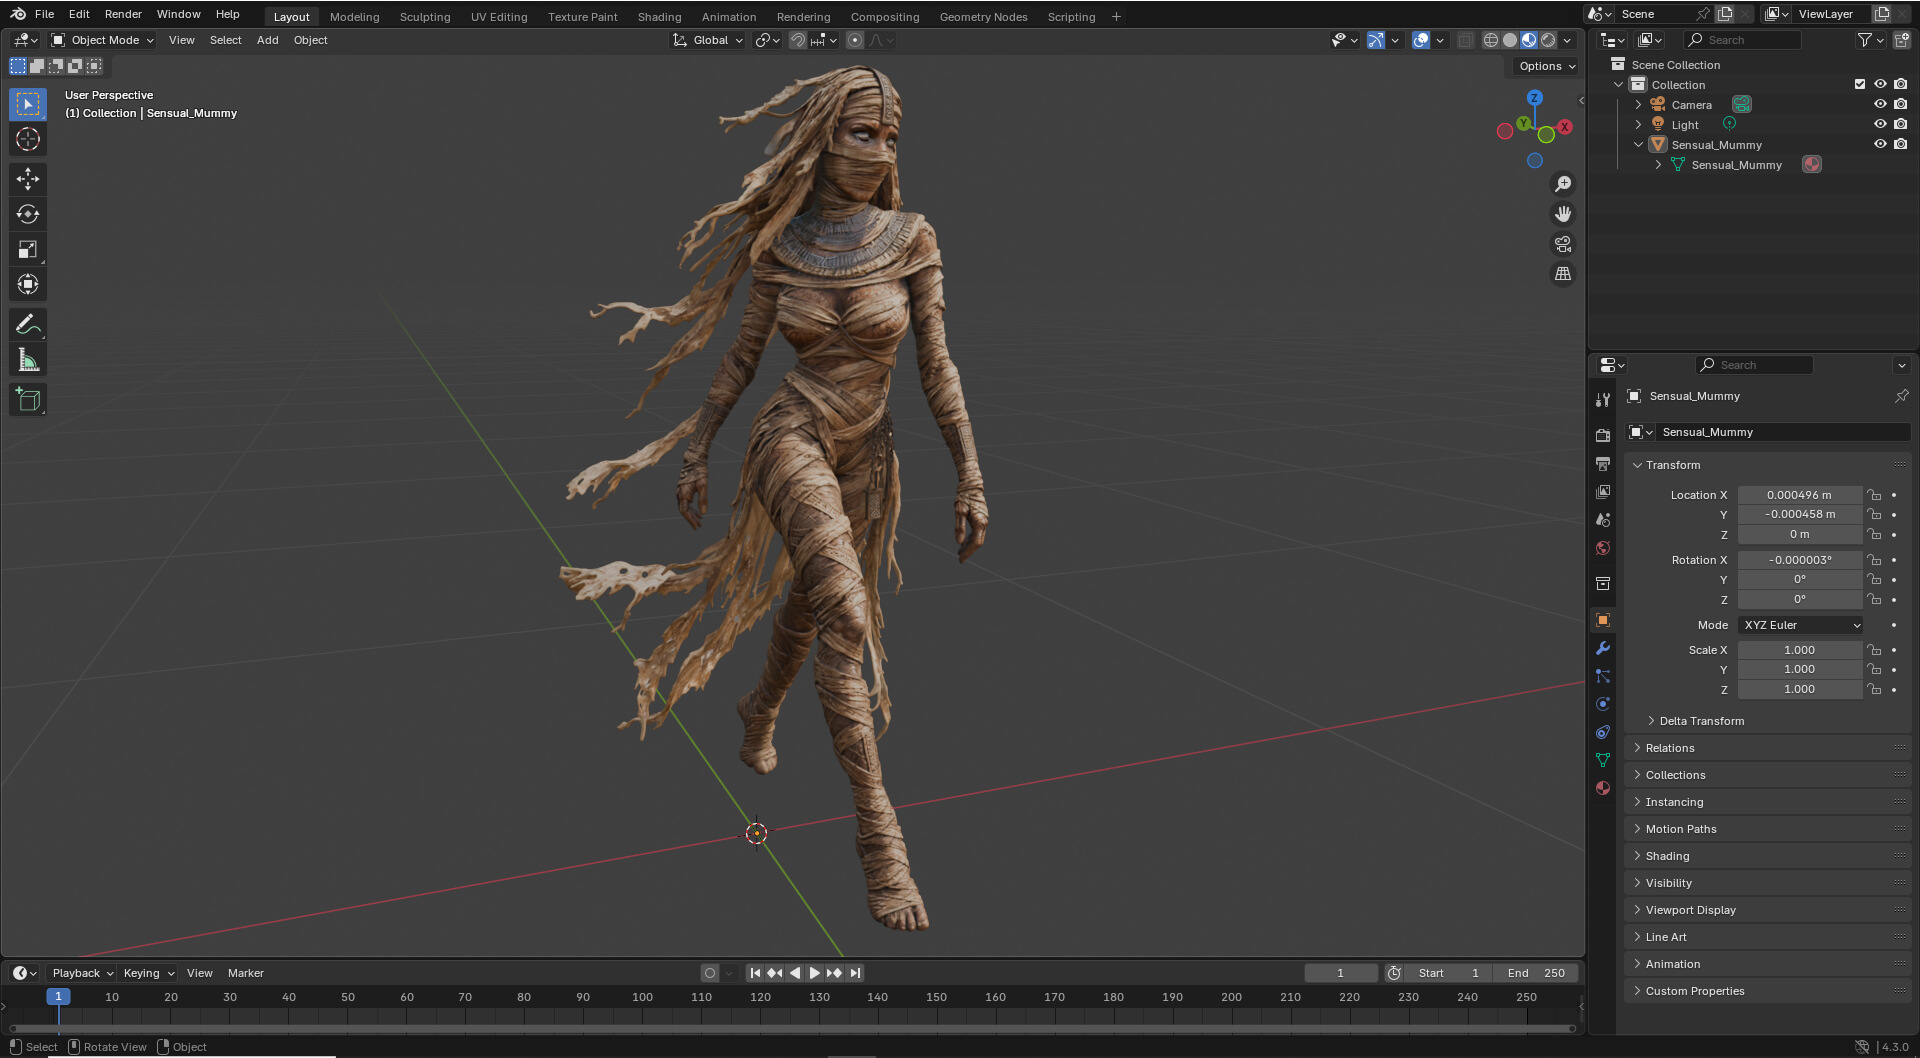The width and height of the screenshot is (1920, 1058).
Task: Open the Playback popover in timeline
Action: click(82, 973)
